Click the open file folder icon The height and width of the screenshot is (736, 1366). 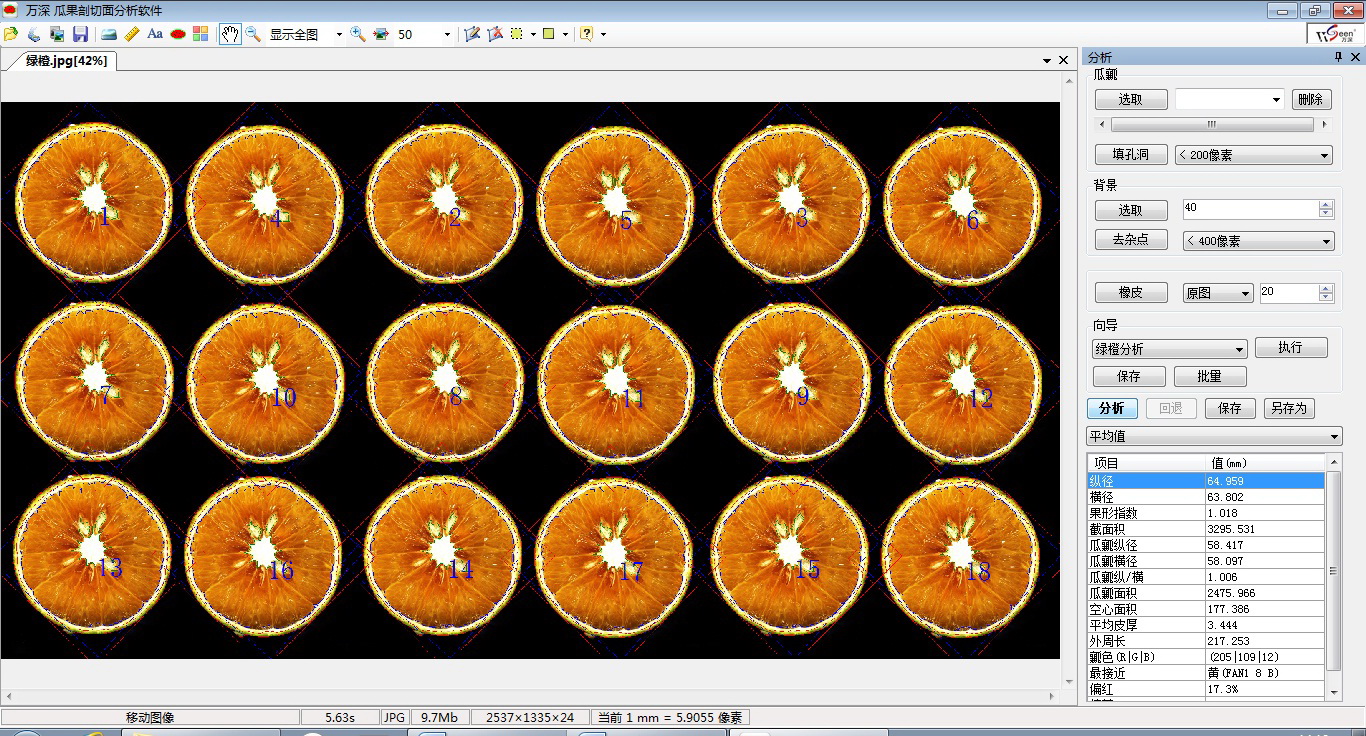point(11,34)
